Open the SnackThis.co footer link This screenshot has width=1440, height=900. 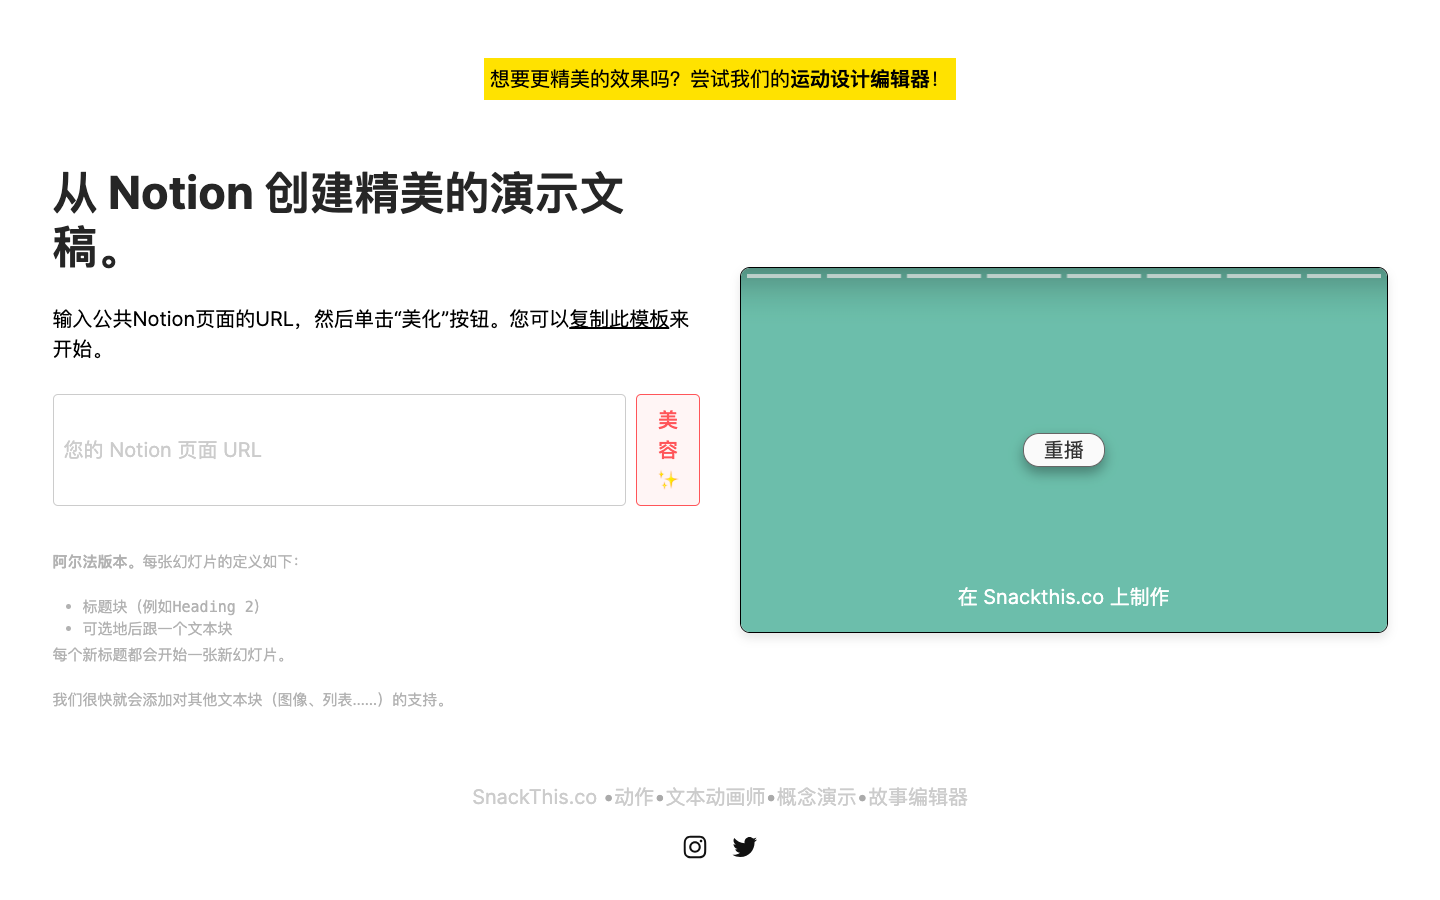(535, 797)
